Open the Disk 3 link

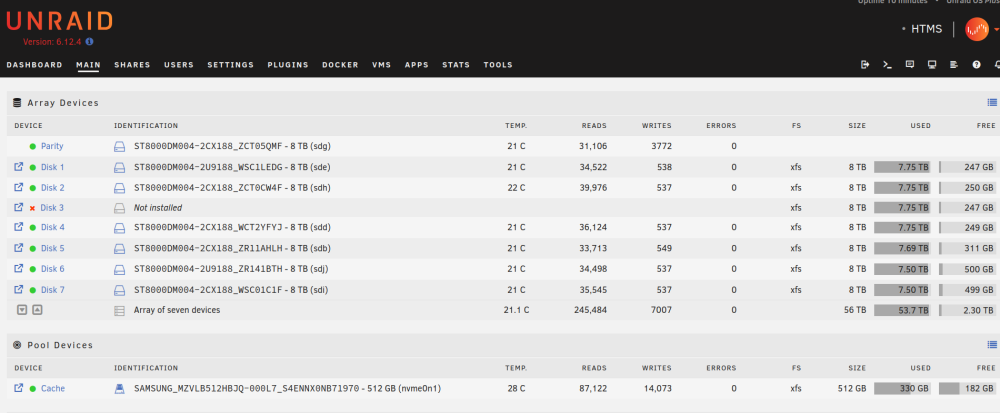pos(52,208)
